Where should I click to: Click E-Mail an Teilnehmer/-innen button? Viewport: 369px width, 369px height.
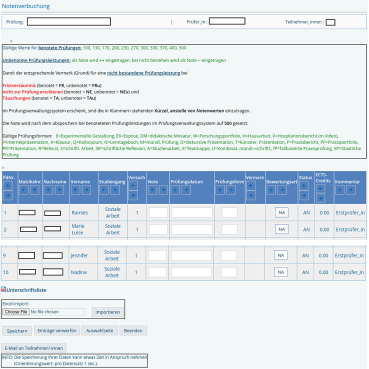click(34, 348)
